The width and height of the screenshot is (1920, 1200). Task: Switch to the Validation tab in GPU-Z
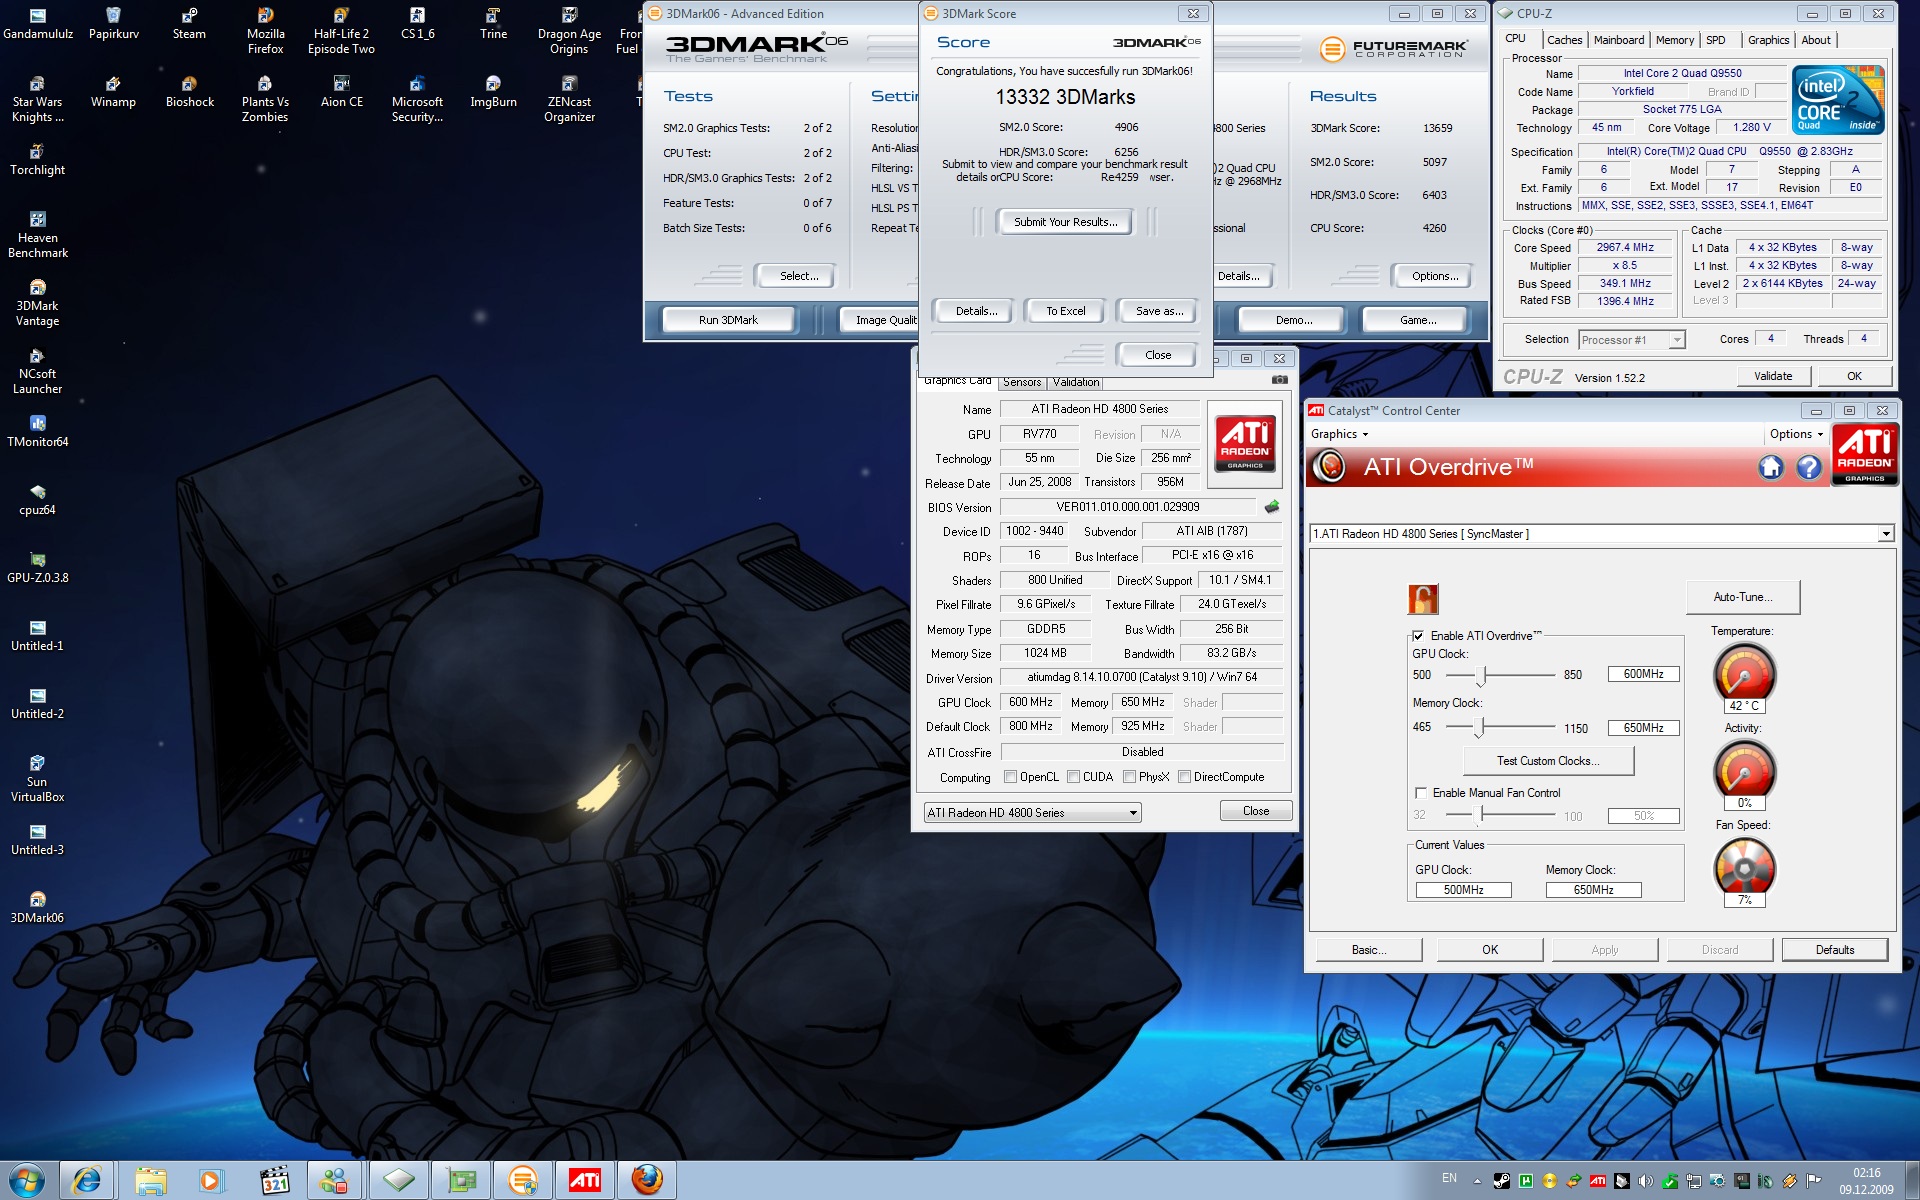(1076, 382)
